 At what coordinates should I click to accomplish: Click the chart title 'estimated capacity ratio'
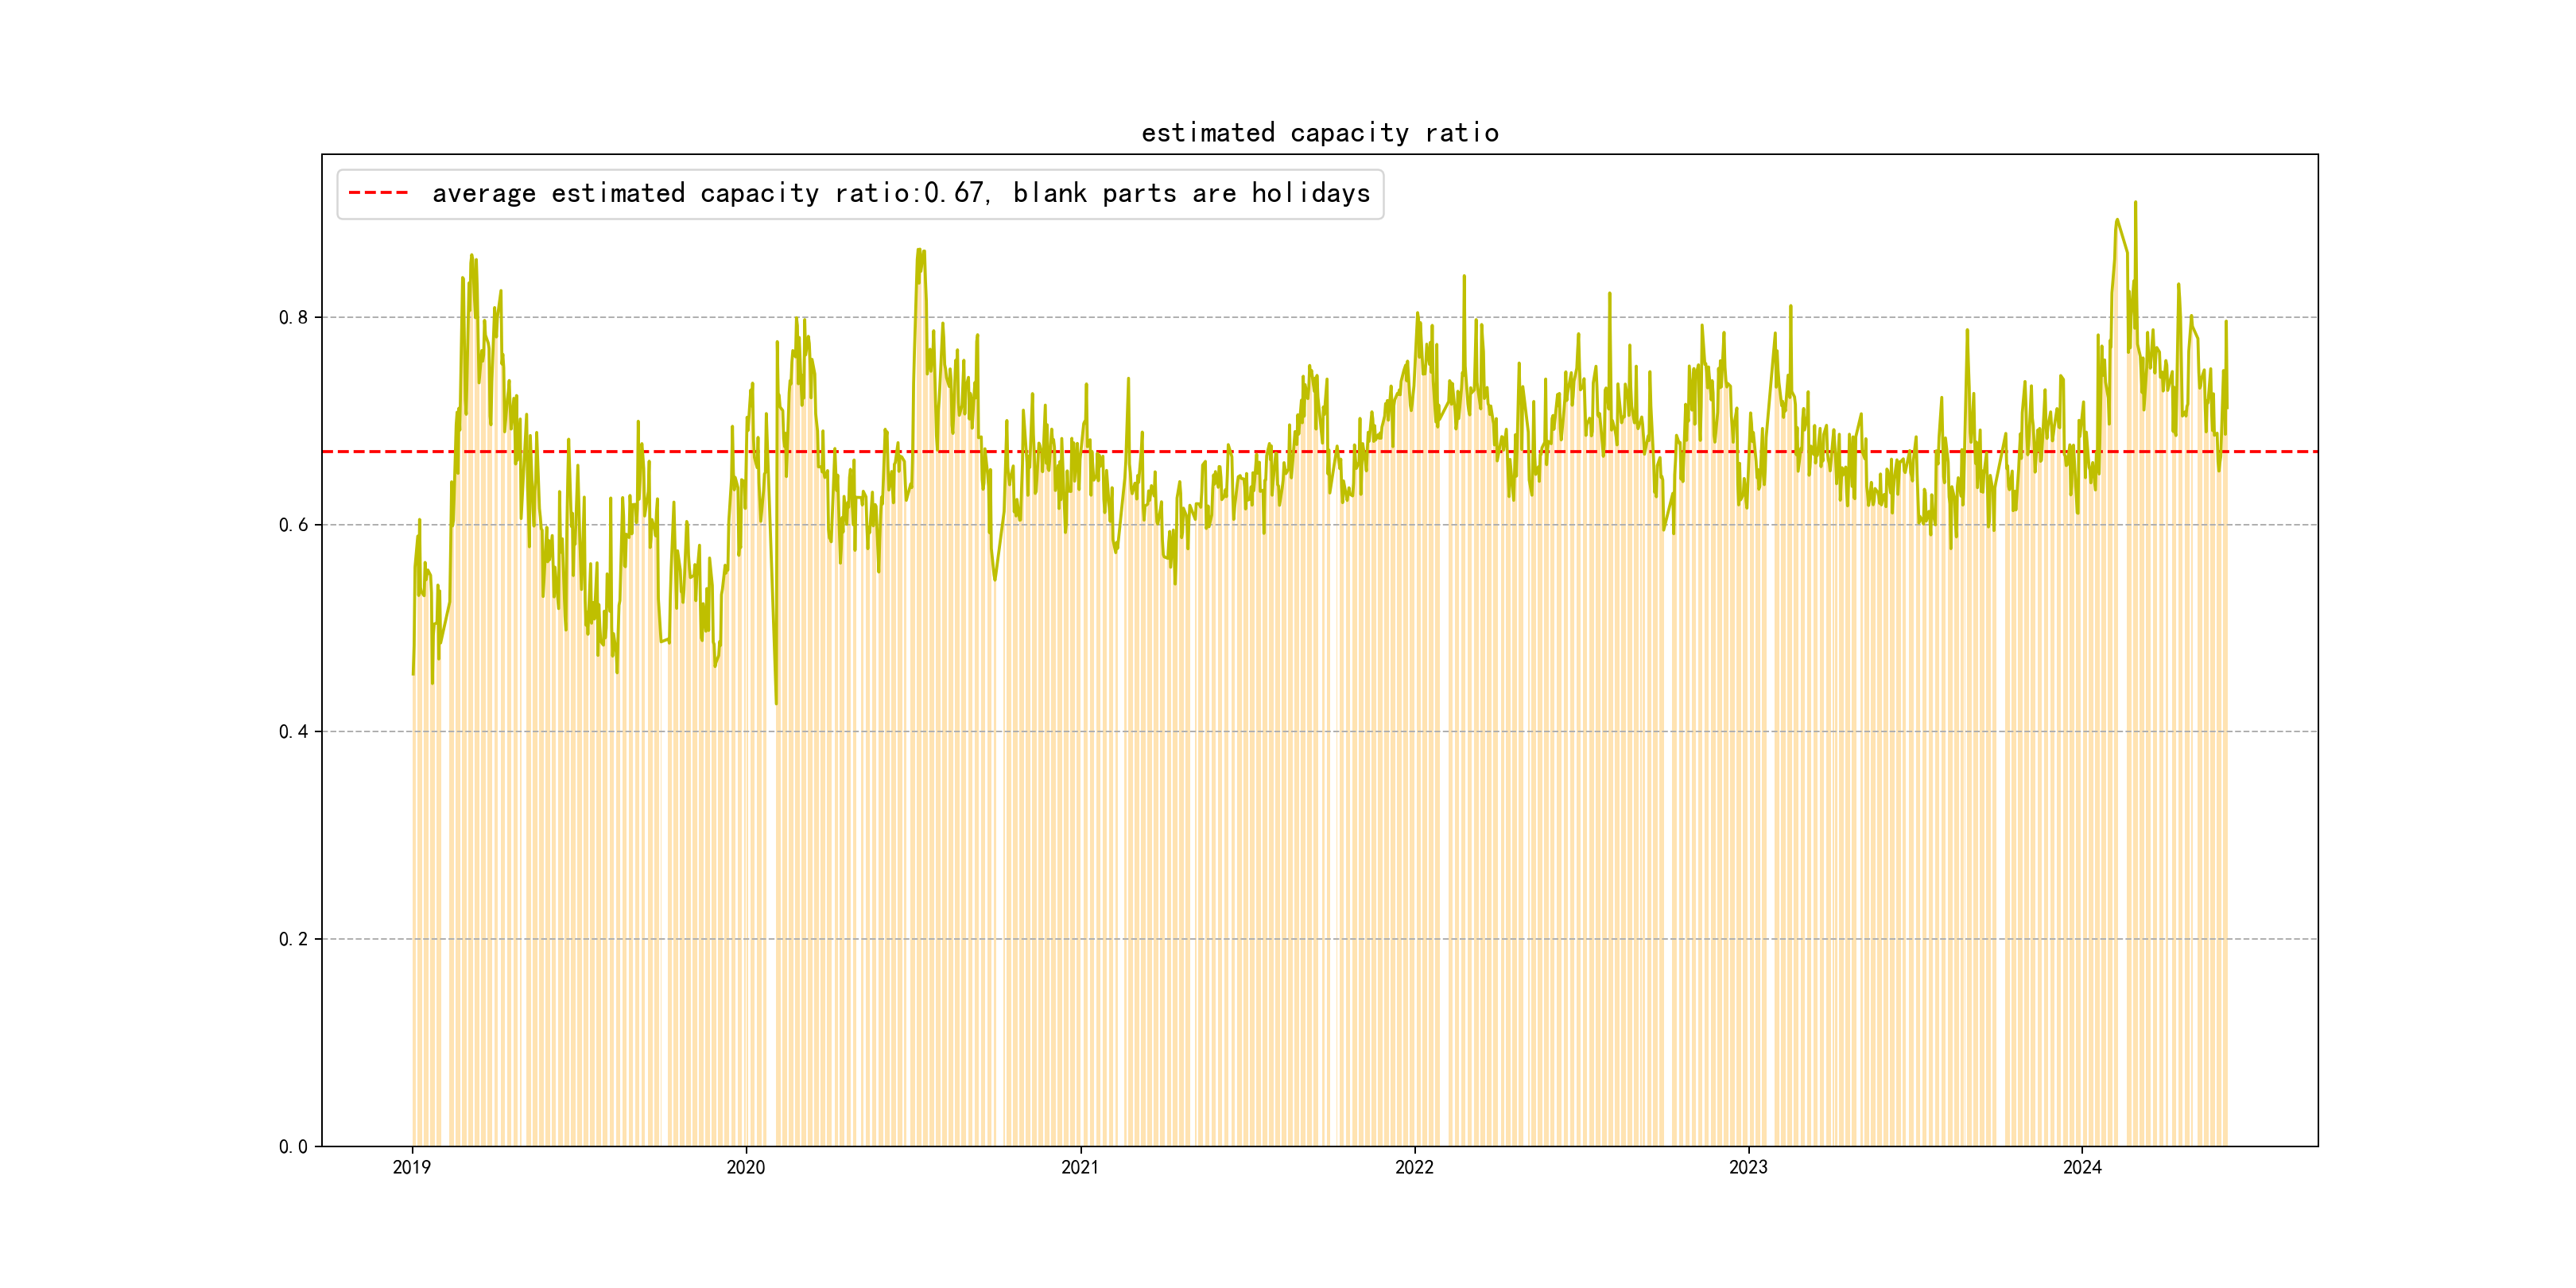point(1319,133)
